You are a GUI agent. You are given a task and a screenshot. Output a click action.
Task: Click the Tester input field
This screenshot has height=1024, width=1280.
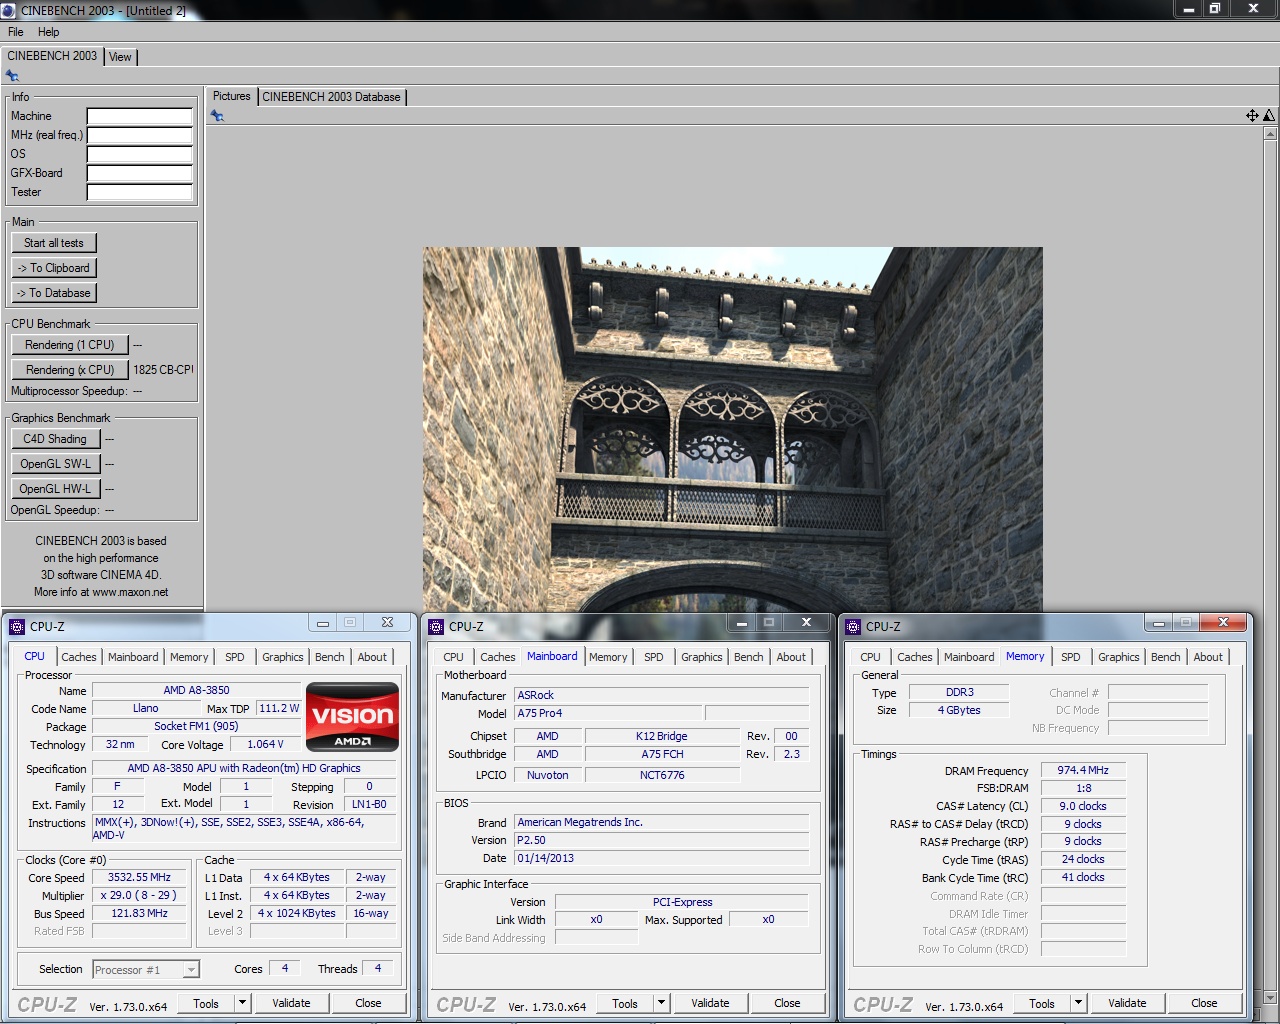pyautogui.click(x=140, y=192)
